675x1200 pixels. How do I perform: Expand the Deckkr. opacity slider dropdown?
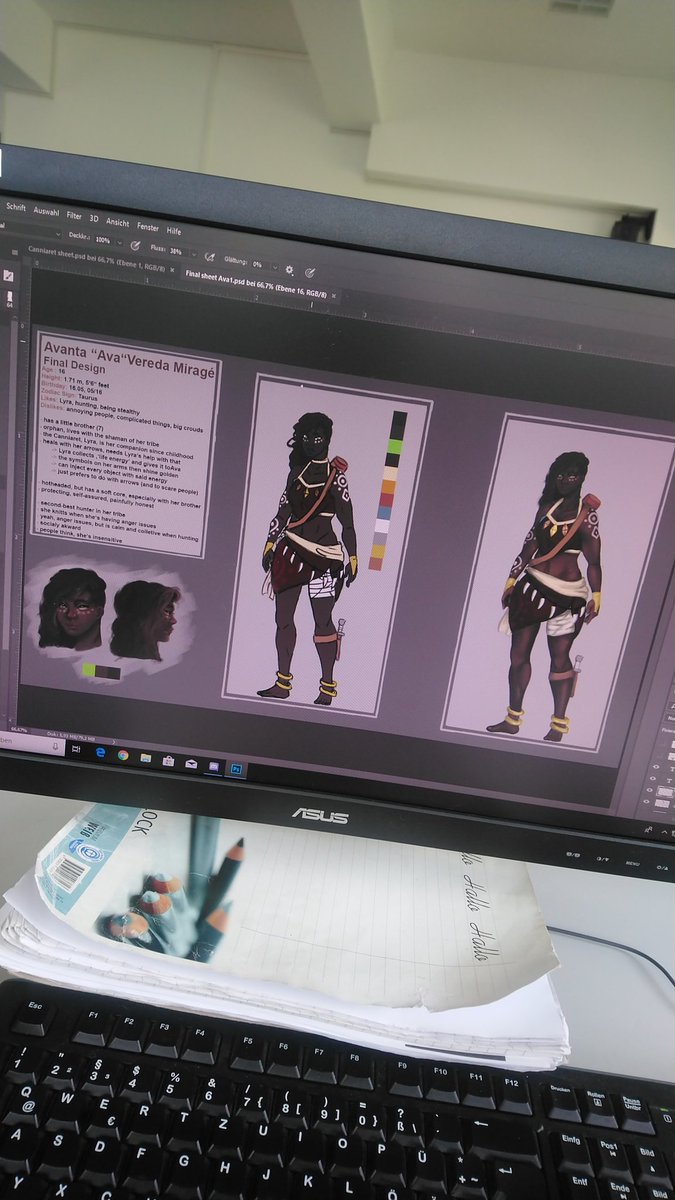point(119,242)
